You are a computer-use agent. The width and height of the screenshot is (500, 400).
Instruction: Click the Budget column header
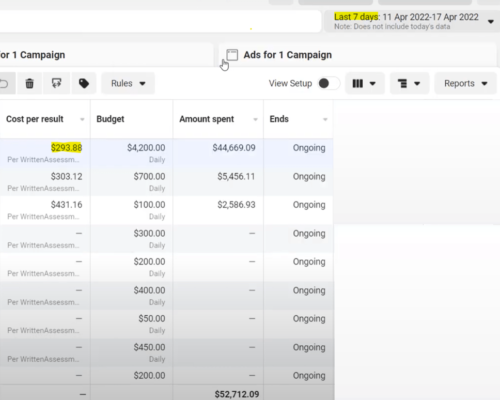click(110, 119)
